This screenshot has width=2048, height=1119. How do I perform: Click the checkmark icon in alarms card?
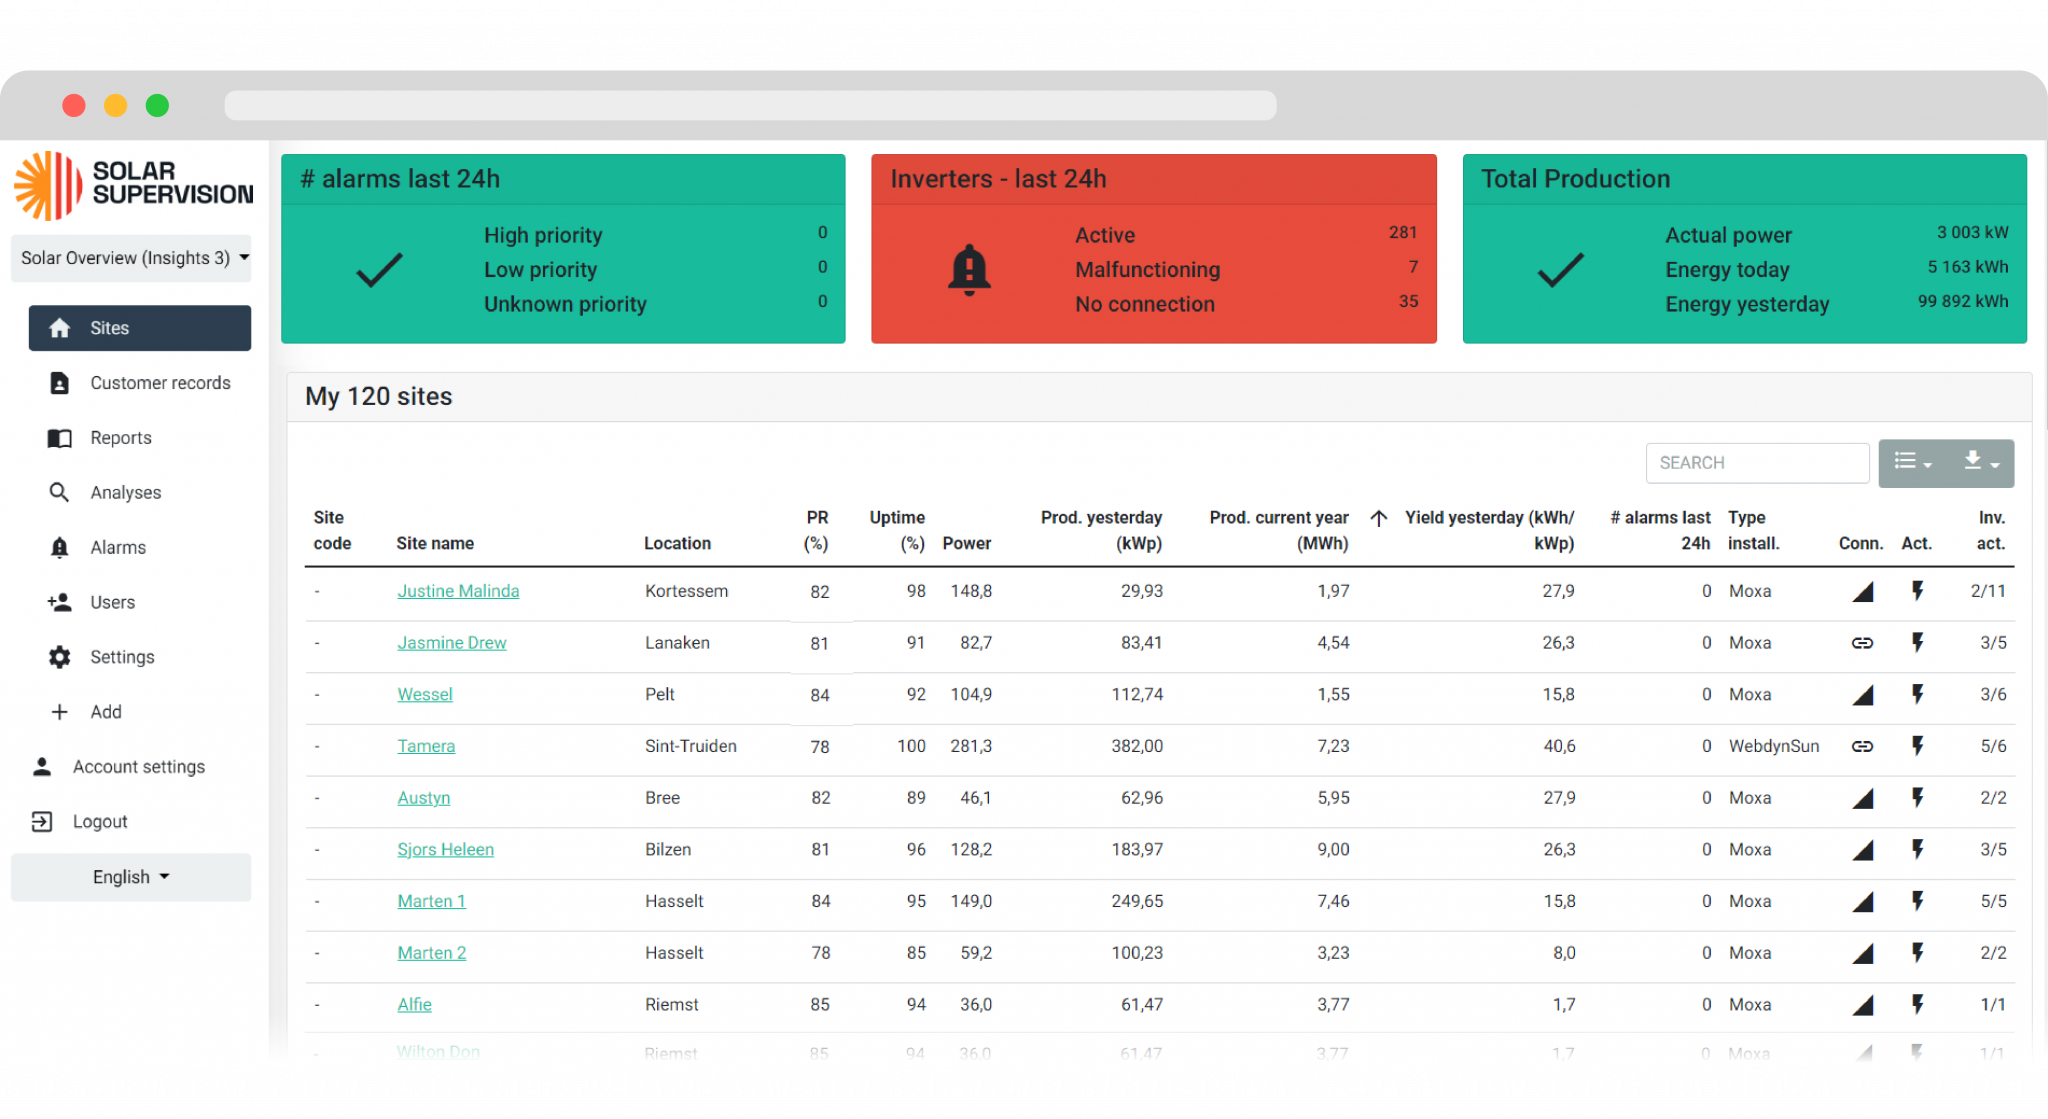click(379, 269)
